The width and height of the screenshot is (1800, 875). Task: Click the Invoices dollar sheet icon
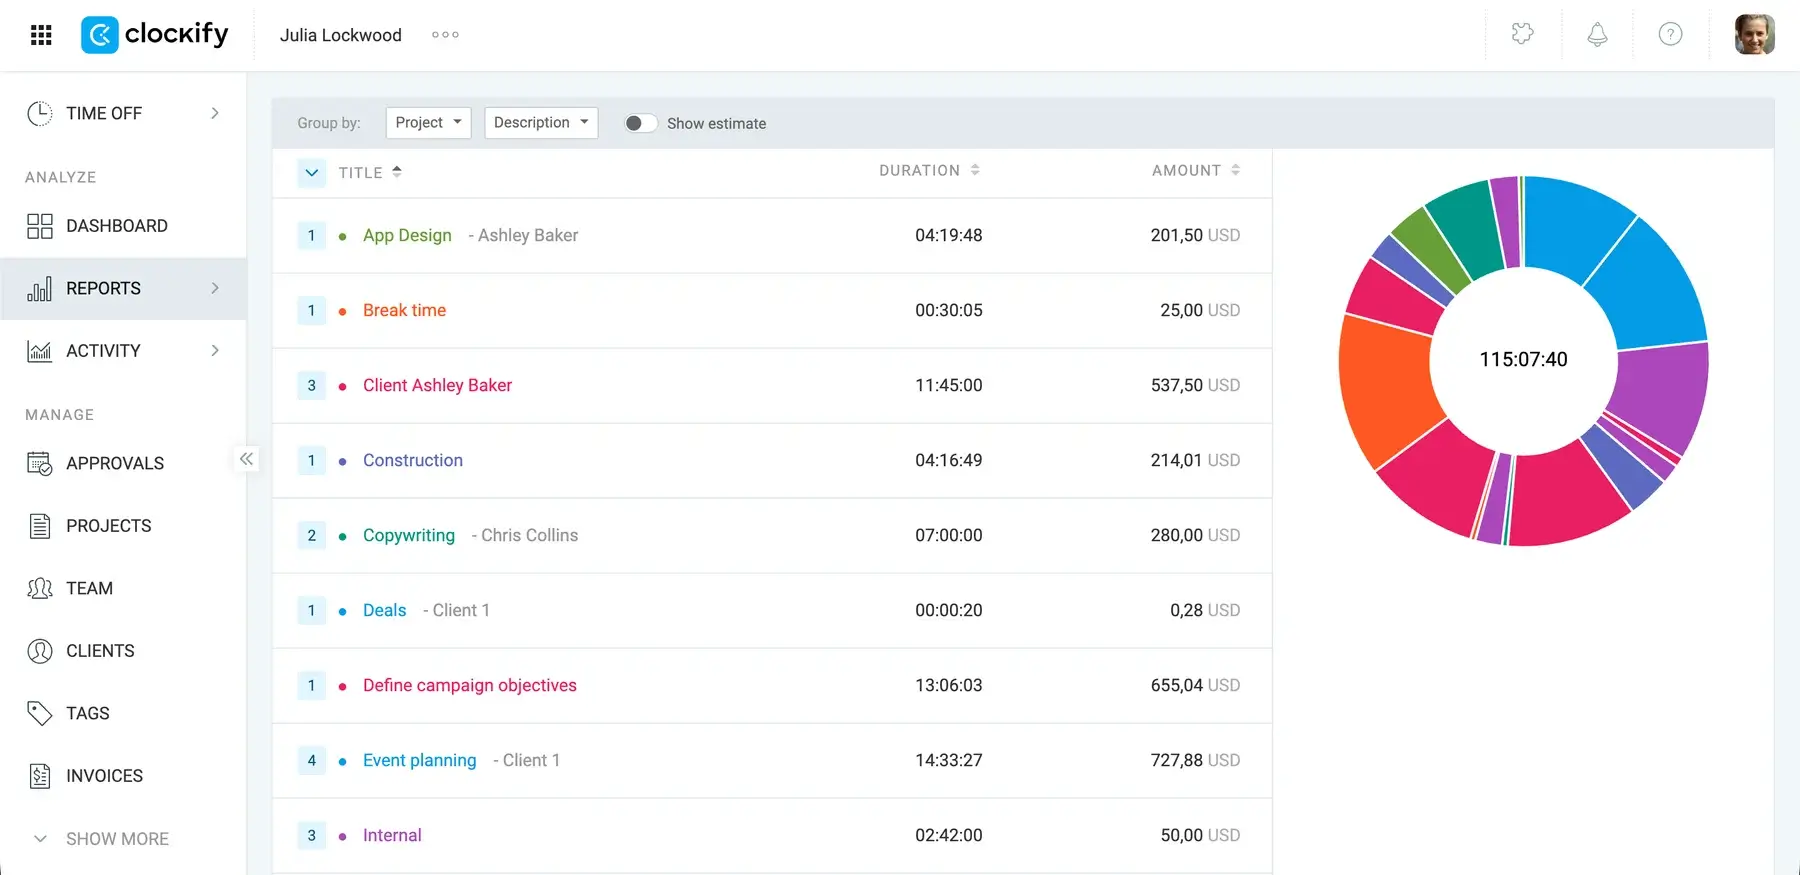(x=40, y=776)
